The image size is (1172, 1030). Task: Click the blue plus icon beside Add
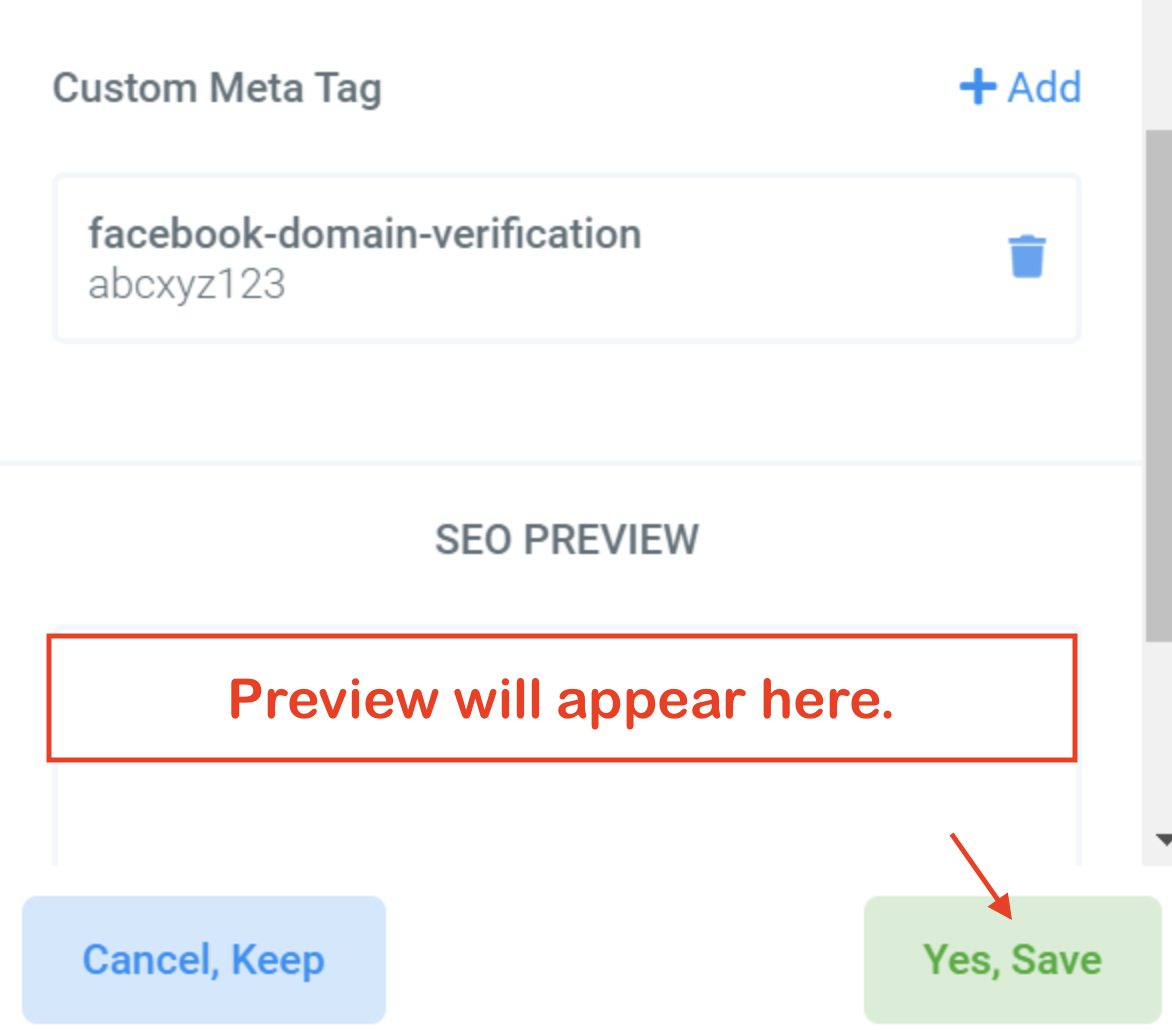click(x=978, y=87)
